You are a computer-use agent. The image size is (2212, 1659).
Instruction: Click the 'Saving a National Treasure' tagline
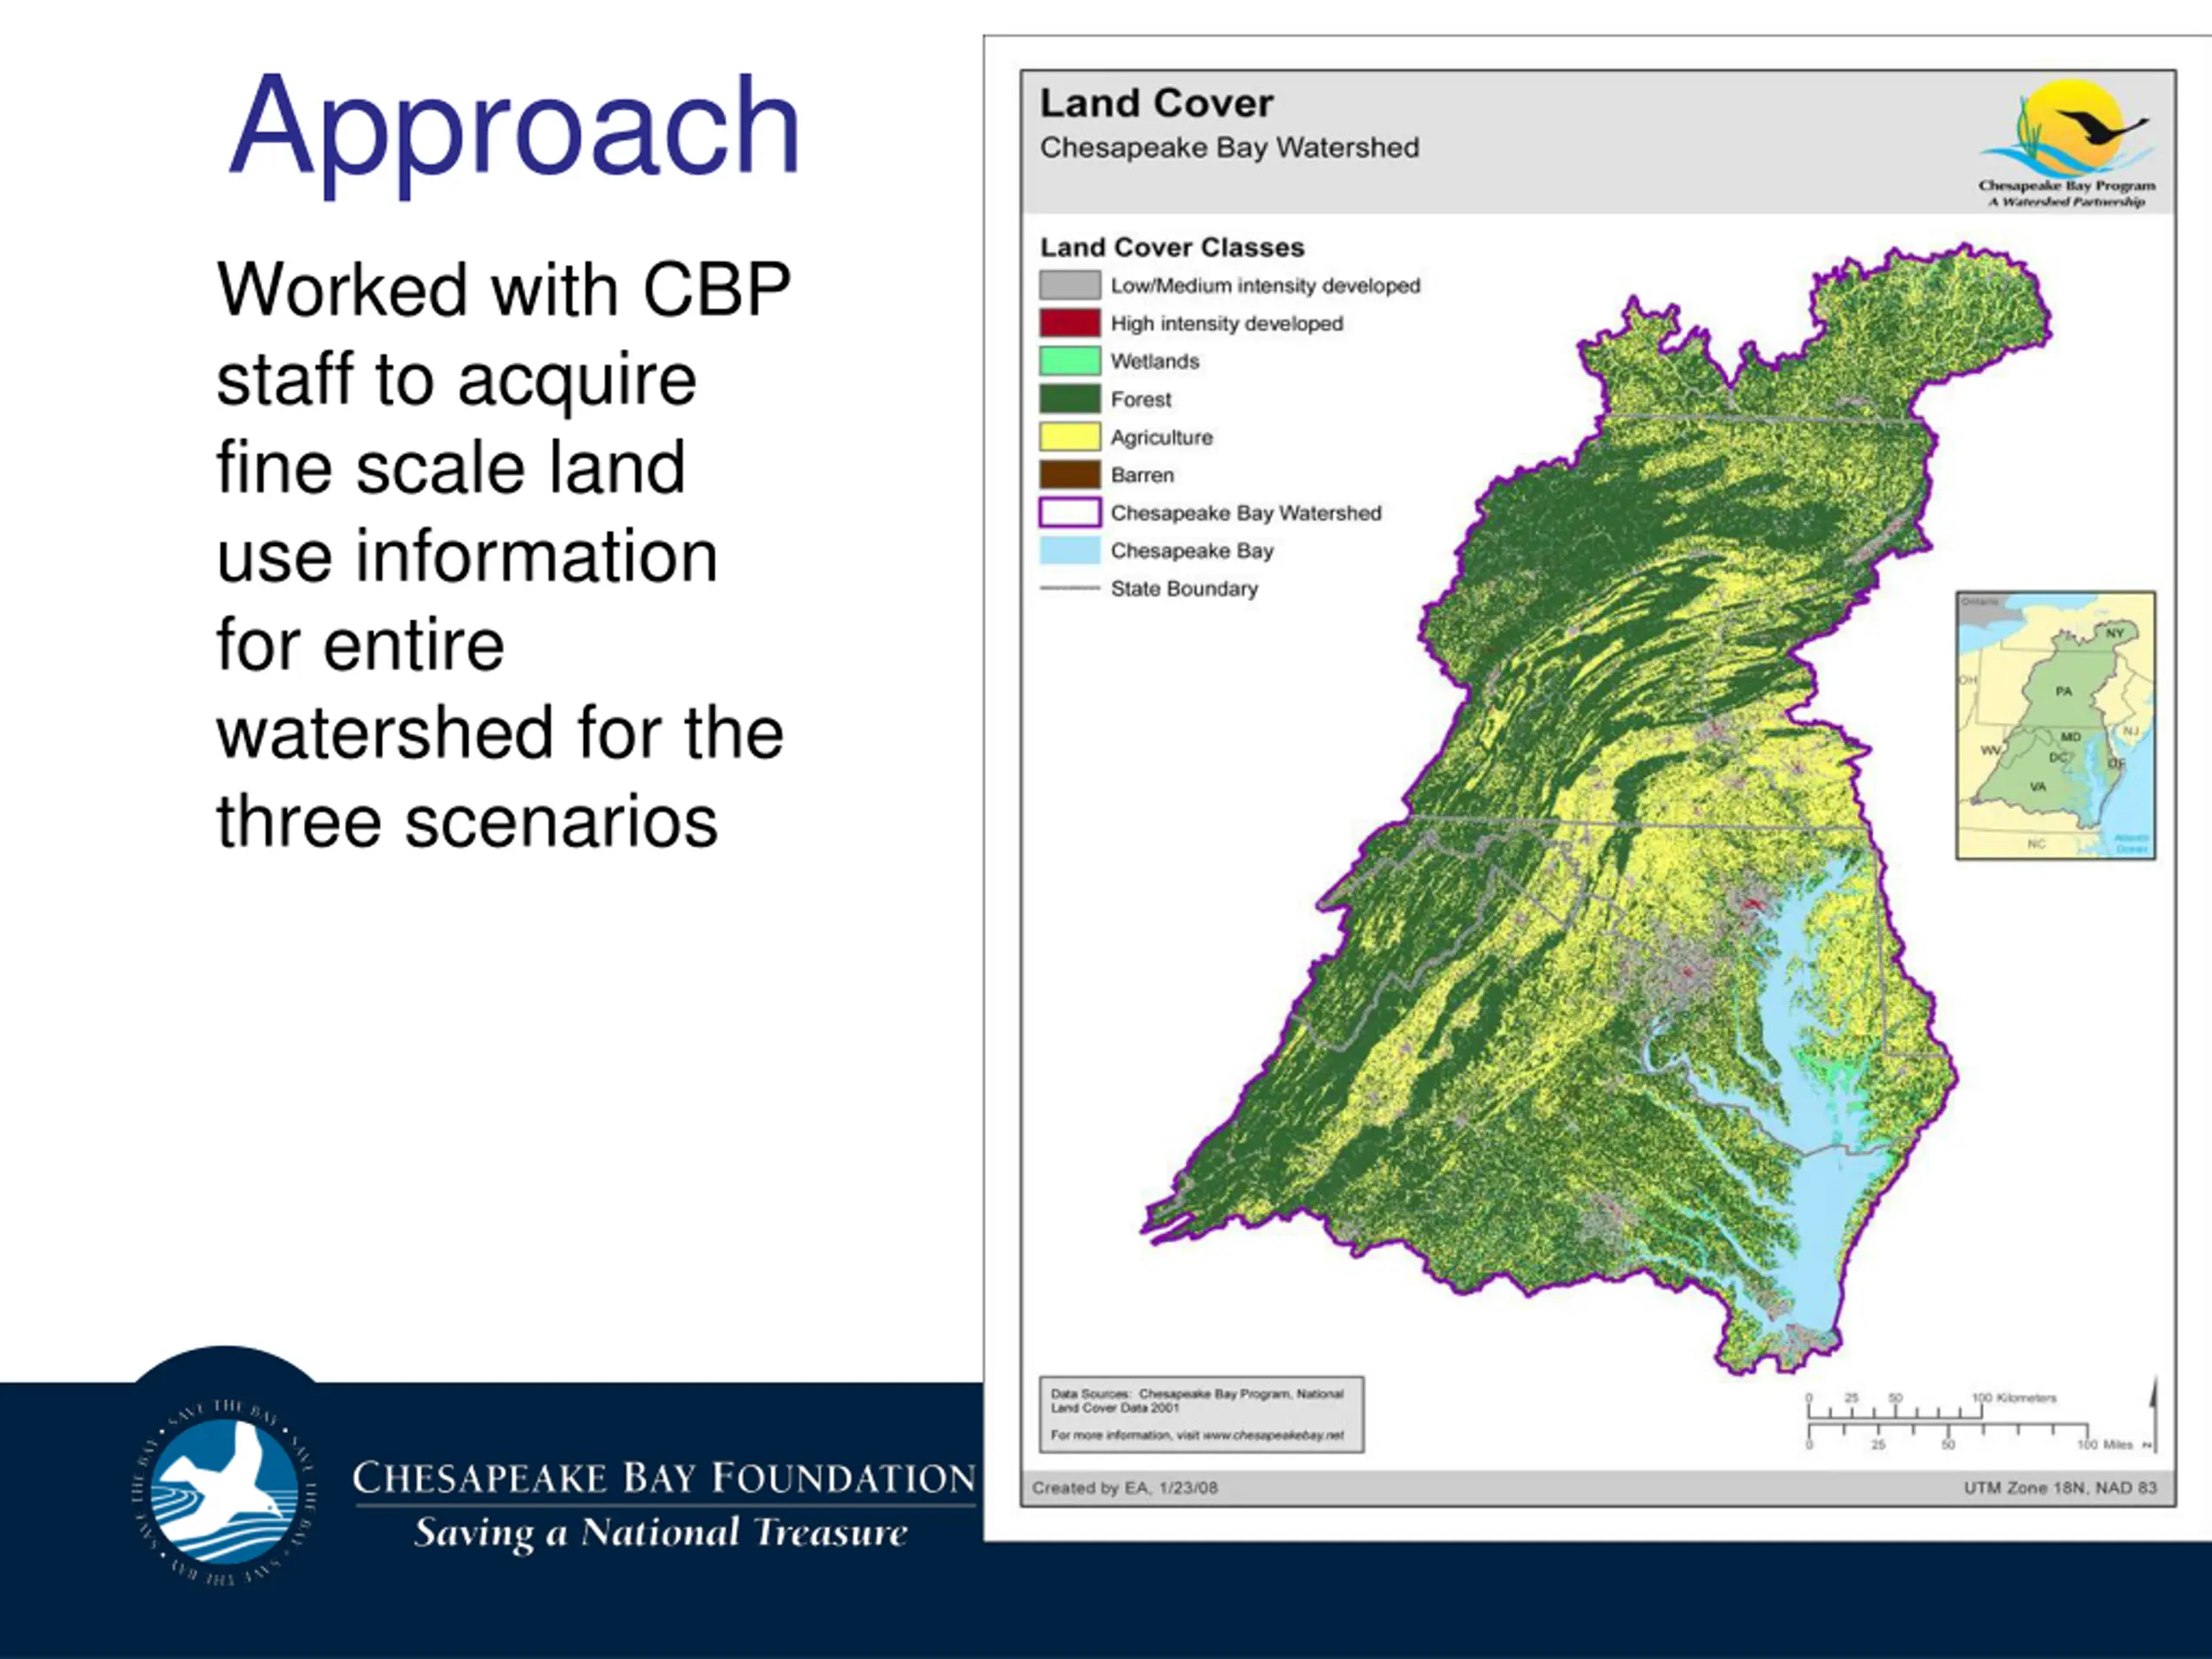661,1533
